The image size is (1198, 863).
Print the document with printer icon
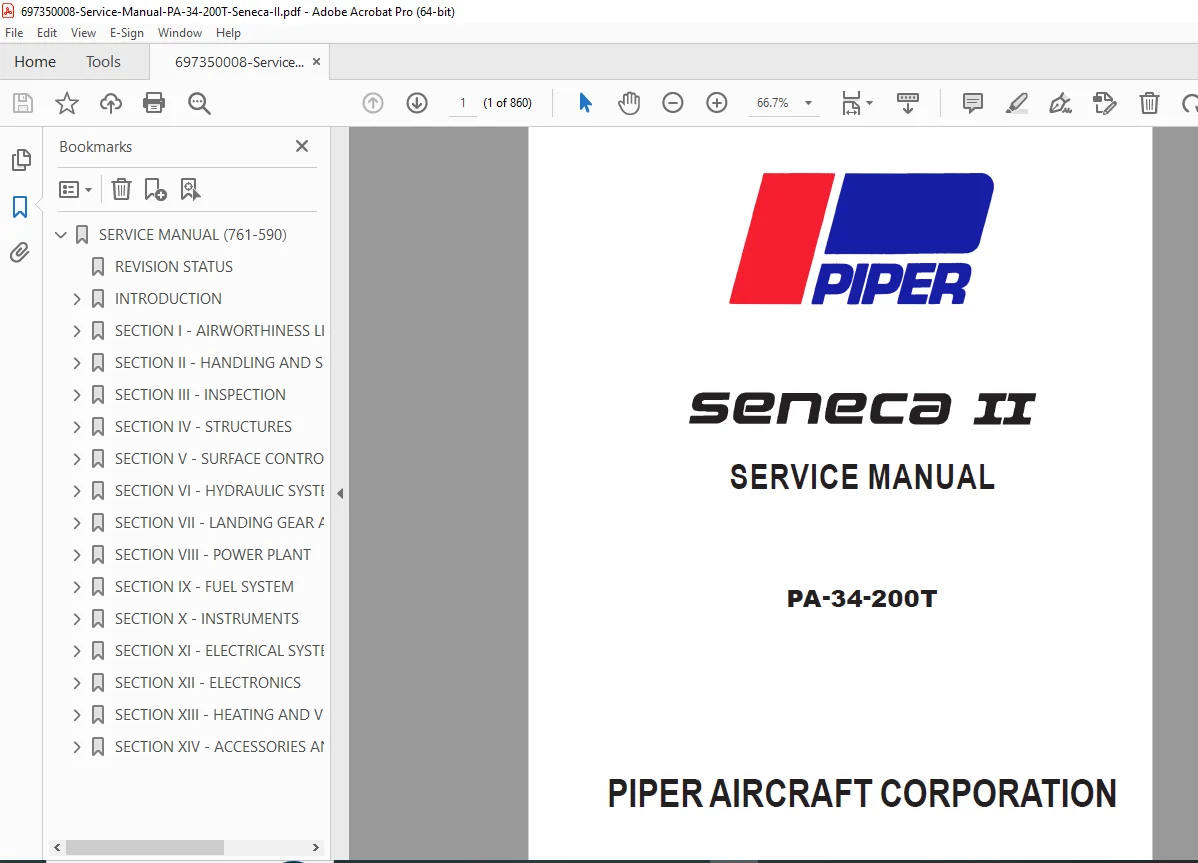pos(154,103)
